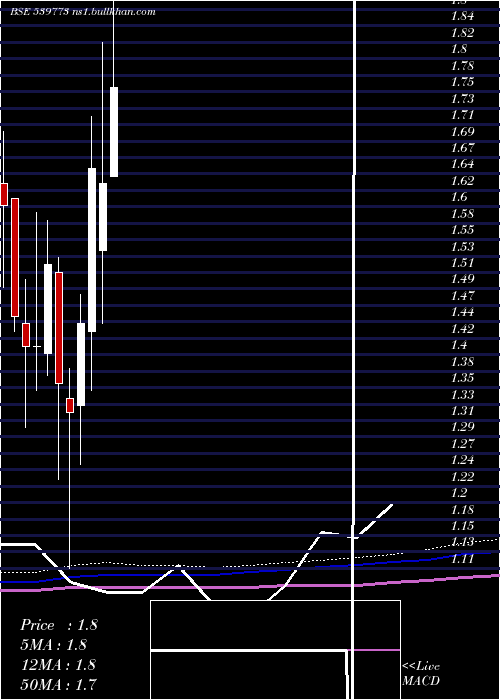Click the '5MA : 1.8' value
This screenshot has width=500, height=700.
53,645
